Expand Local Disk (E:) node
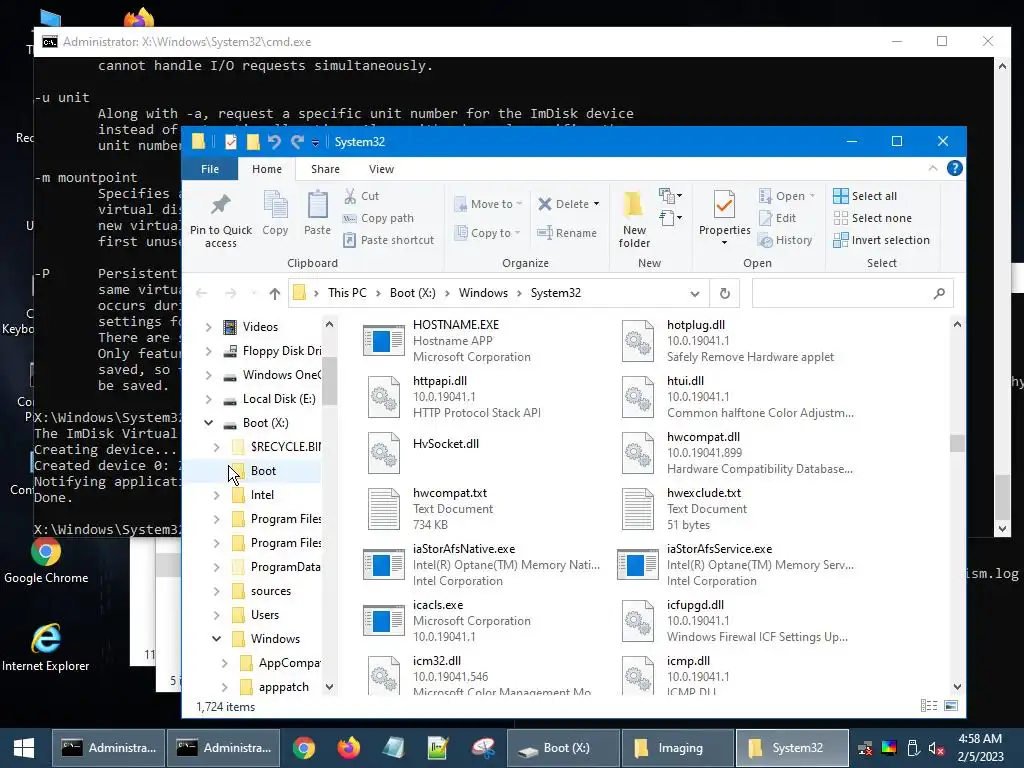The image size is (1024, 768). point(208,399)
